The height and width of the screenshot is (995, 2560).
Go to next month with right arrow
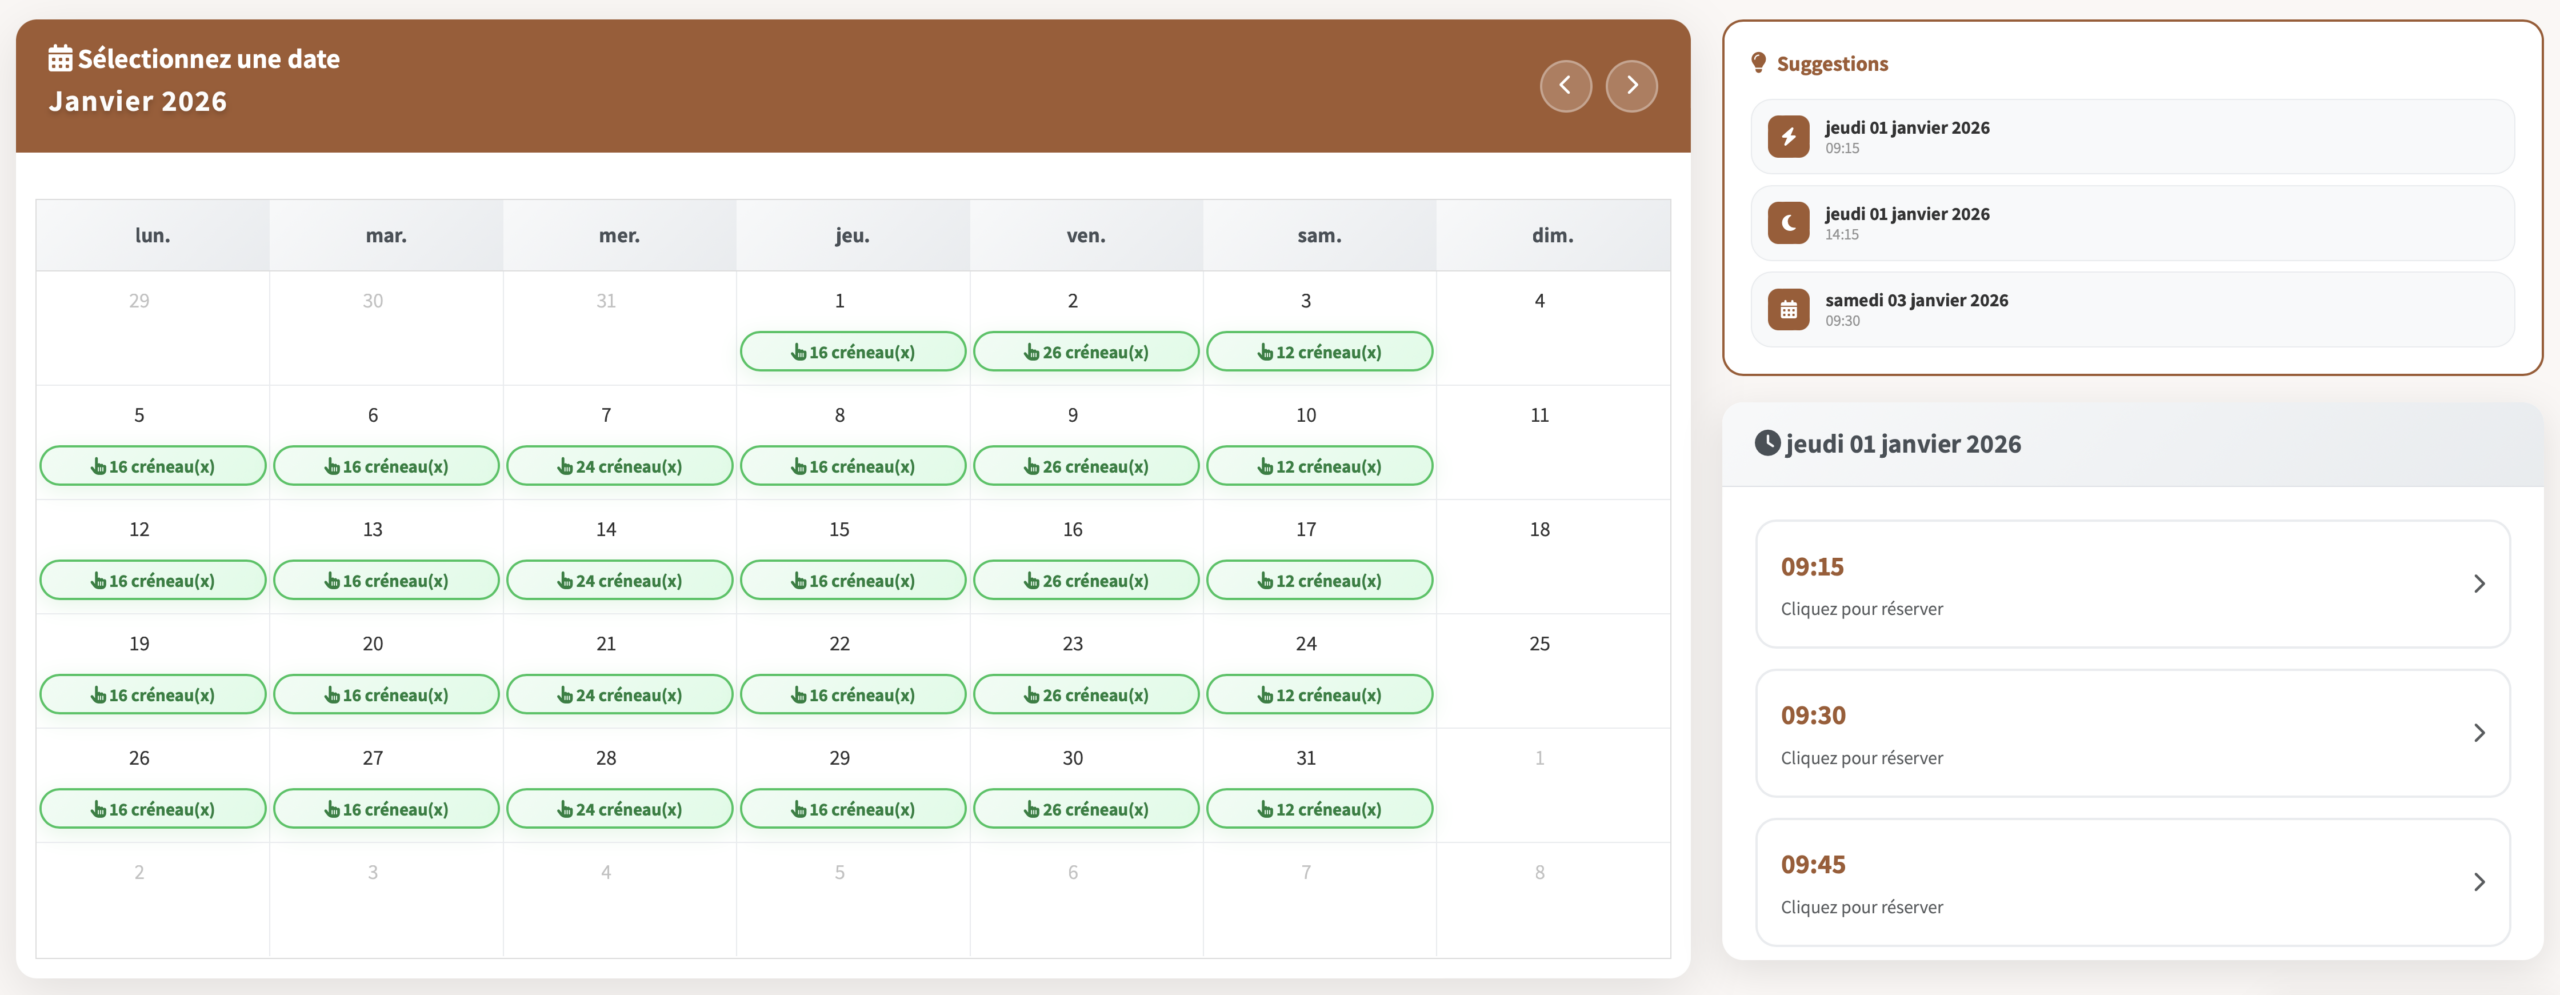(x=1631, y=86)
